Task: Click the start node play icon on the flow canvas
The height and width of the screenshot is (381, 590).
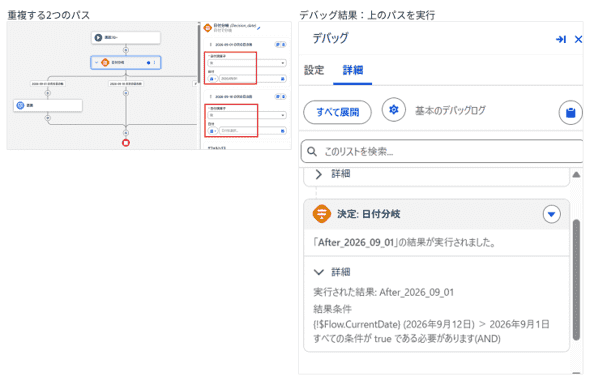Action: pyautogui.click(x=98, y=38)
